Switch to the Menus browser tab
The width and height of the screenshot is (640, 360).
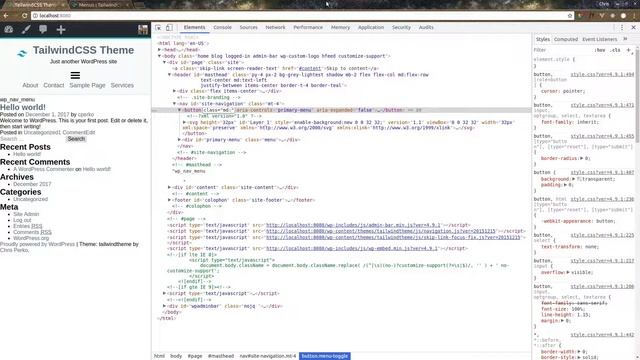click(98, 4)
